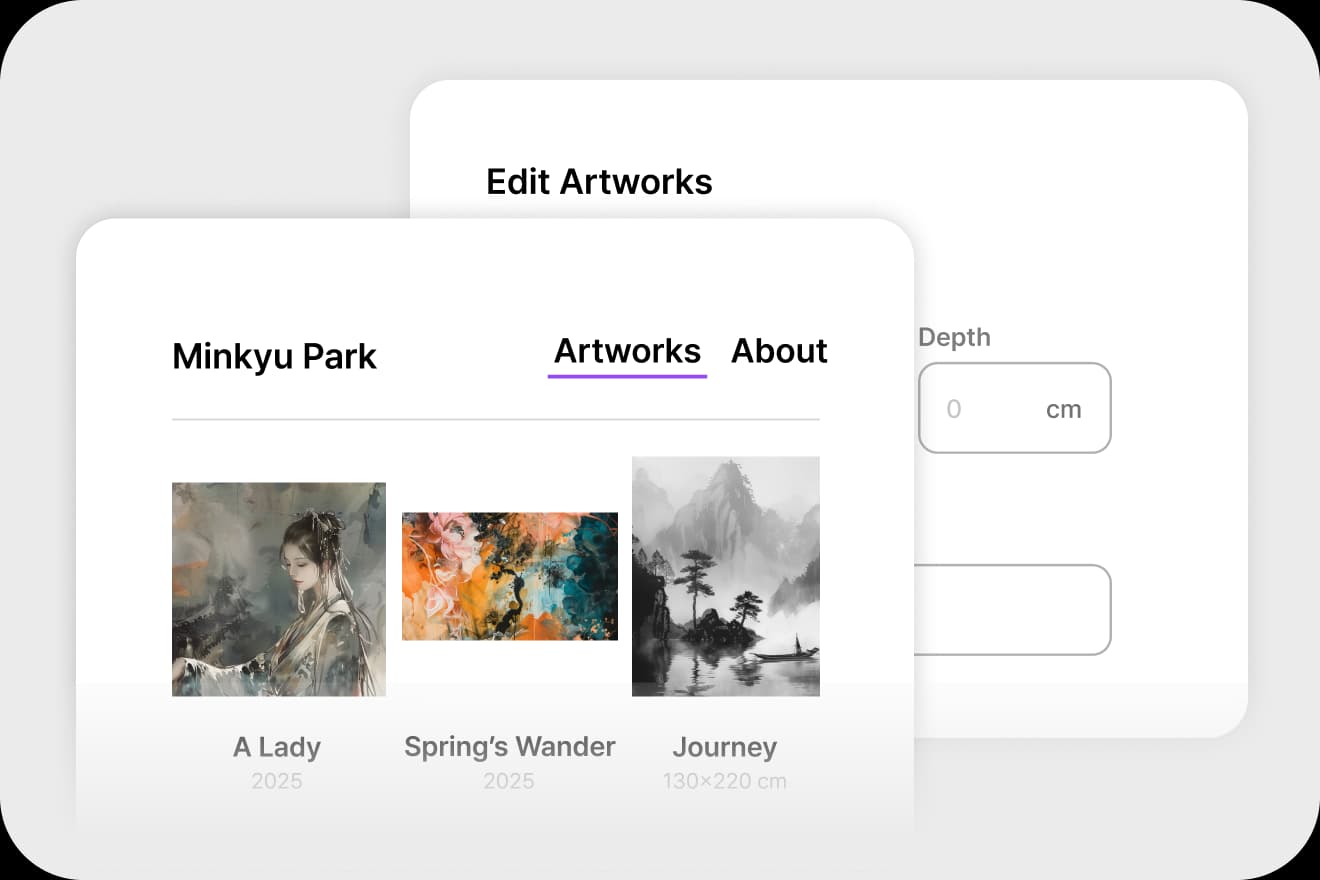This screenshot has width=1320, height=880.
Task: Click the purple underline beneath Artworks
Action: point(627,376)
